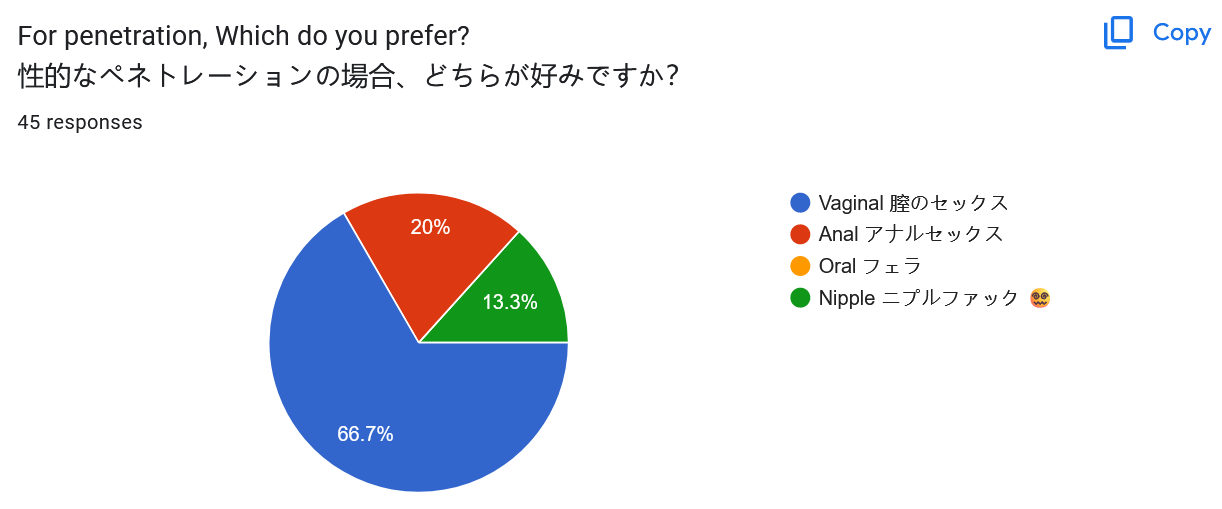Screen dimensions: 1222x509
Task: Select the green Nipple legend dot
Action: (800, 298)
